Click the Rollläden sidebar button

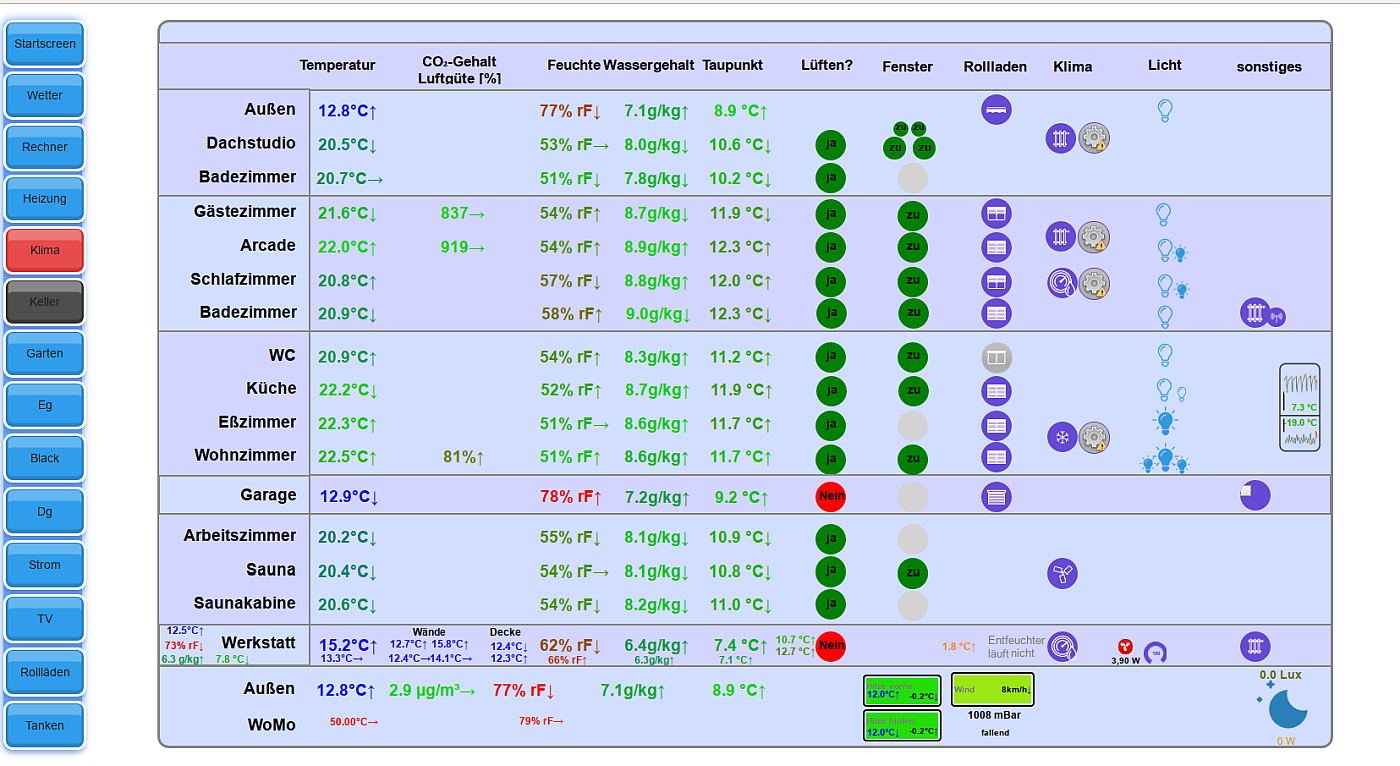point(45,672)
